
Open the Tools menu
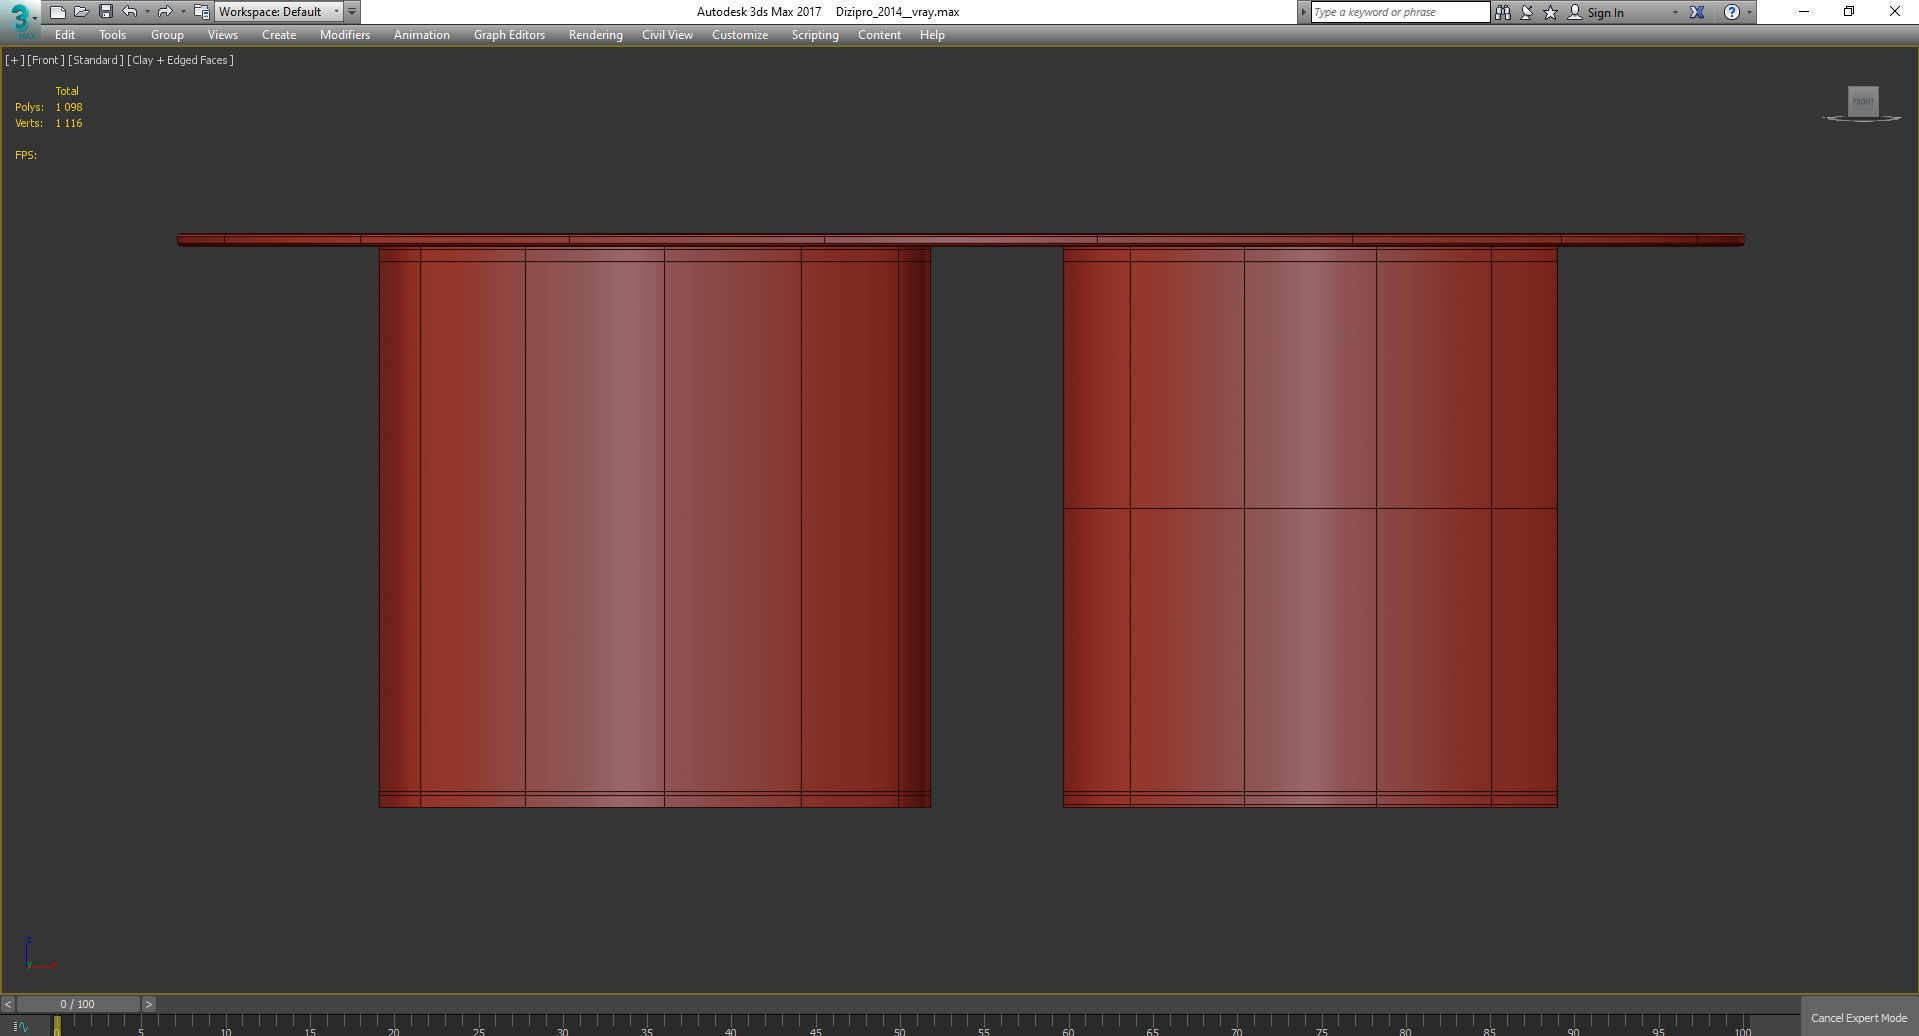tap(113, 35)
